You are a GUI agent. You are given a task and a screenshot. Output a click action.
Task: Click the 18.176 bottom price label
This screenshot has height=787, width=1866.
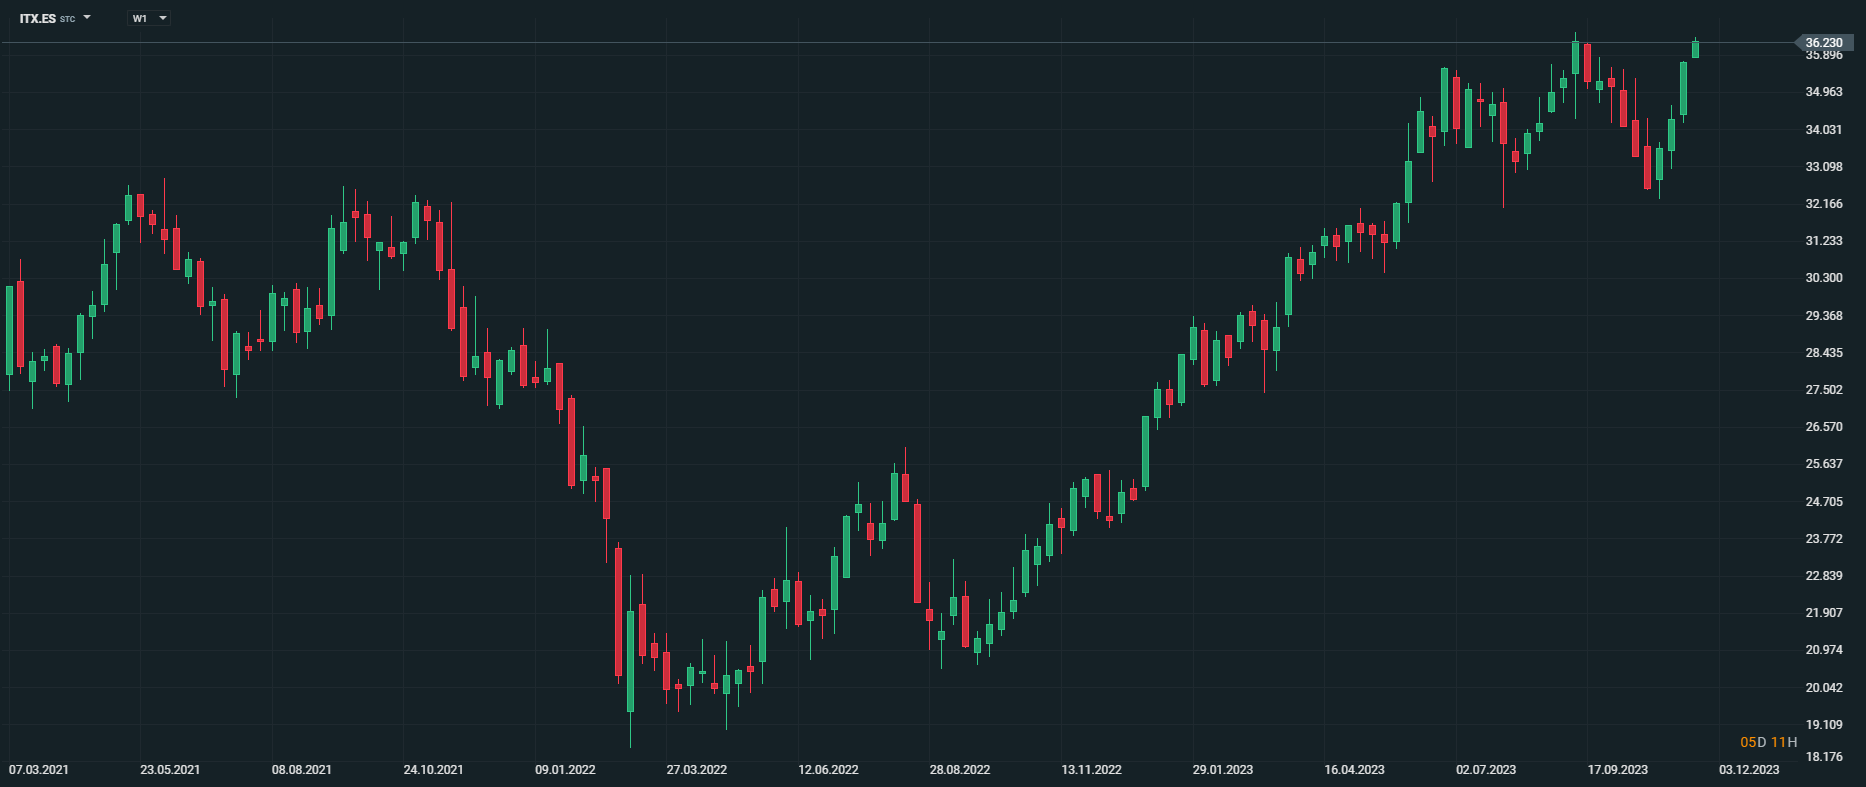(1823, 757)
